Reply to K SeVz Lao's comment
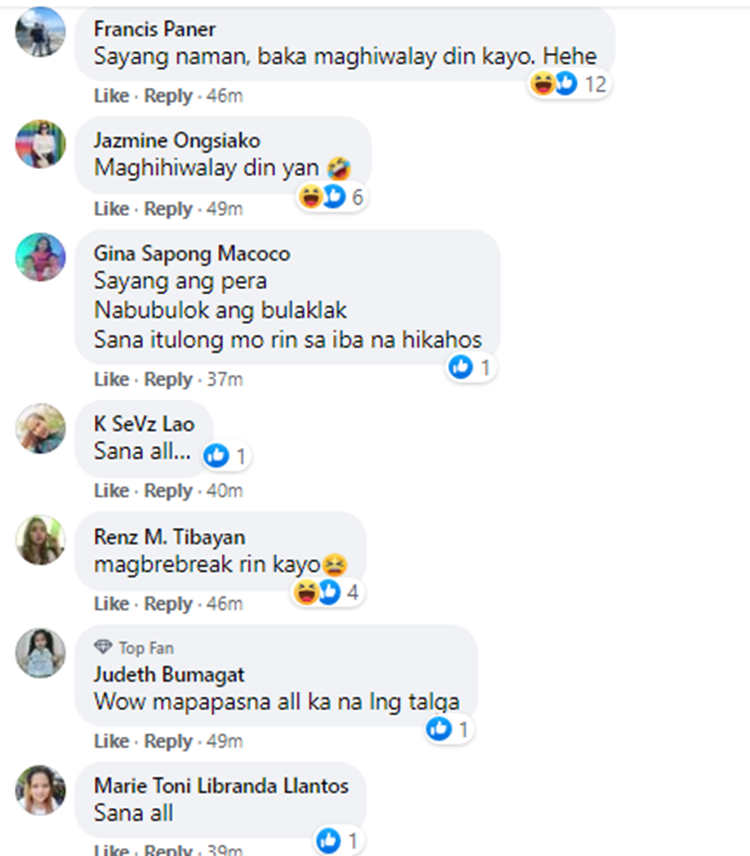 [x=168, y=490]
